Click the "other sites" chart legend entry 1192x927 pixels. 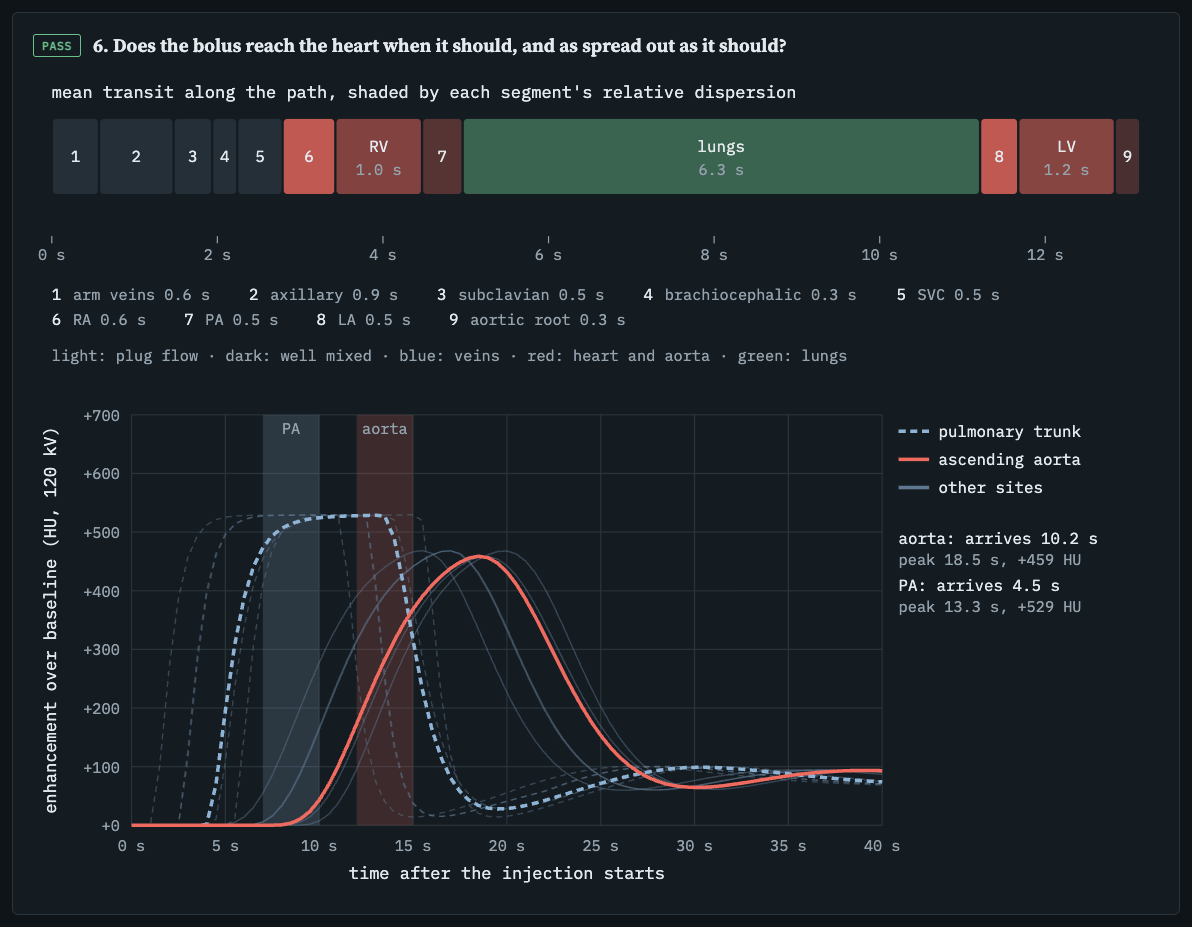coord(971,488)
